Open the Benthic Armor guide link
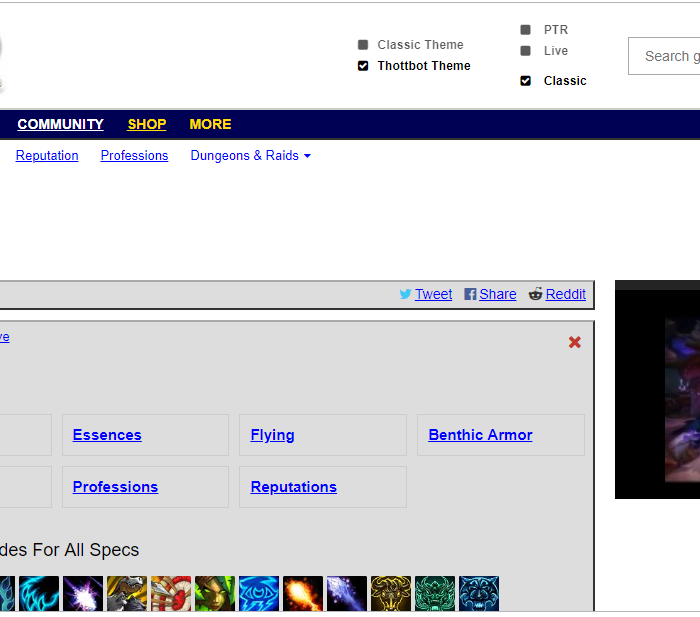The image size is (700, 617). click(x=480, y=435)
